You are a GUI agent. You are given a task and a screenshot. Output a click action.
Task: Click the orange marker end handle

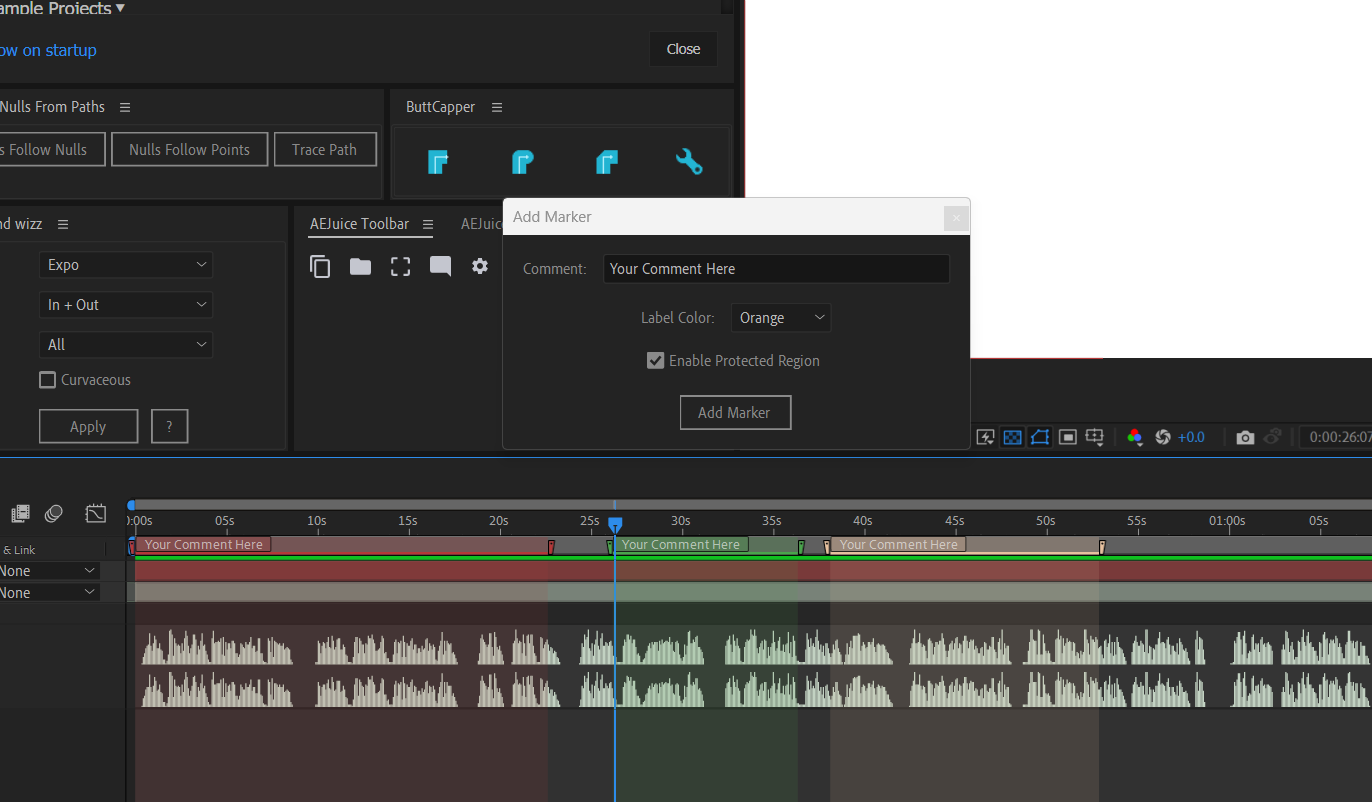1102,547
